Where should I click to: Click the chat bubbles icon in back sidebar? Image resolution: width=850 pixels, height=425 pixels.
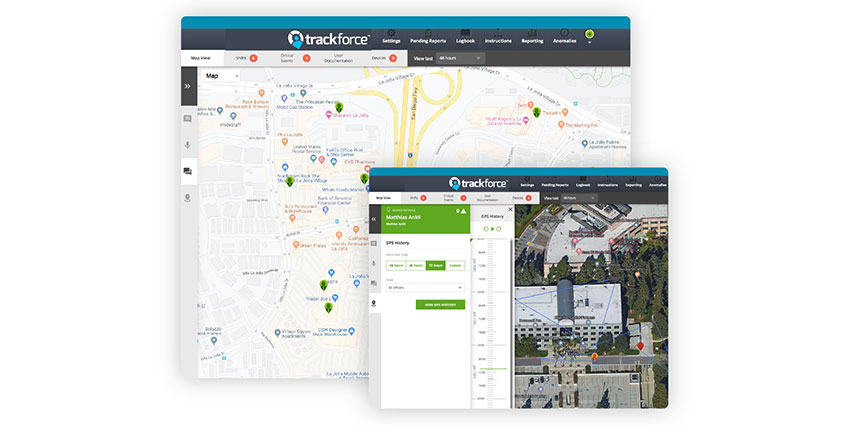pos(188,171)
